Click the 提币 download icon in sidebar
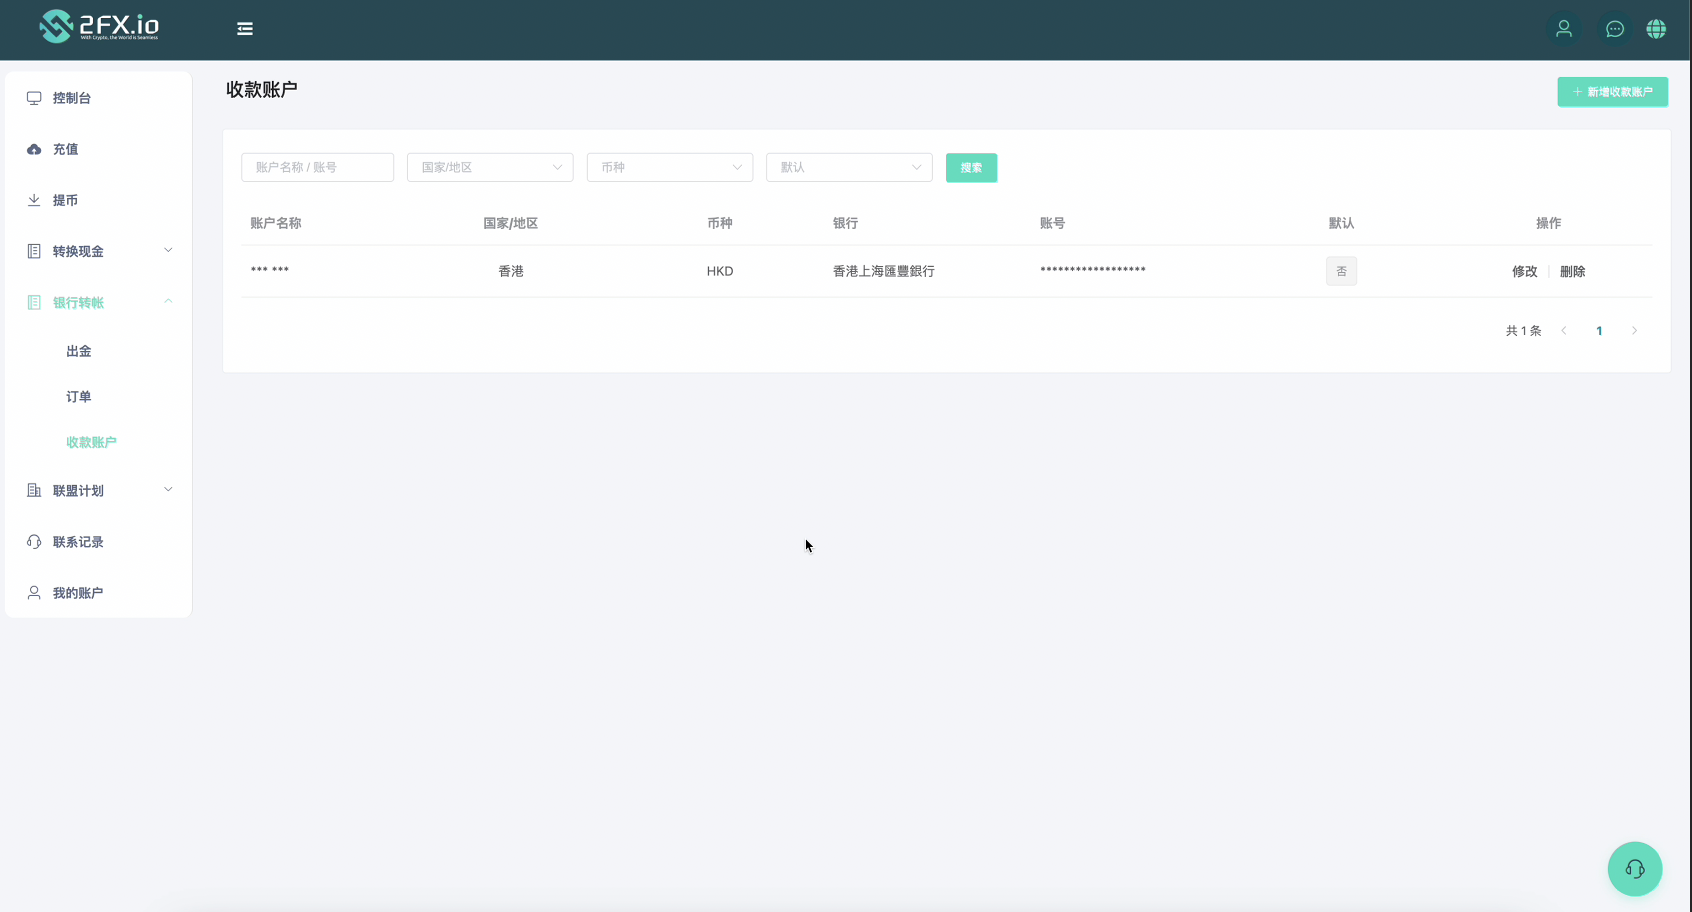The height and width of the screenshot is (912, 1692). coord(34,200)
